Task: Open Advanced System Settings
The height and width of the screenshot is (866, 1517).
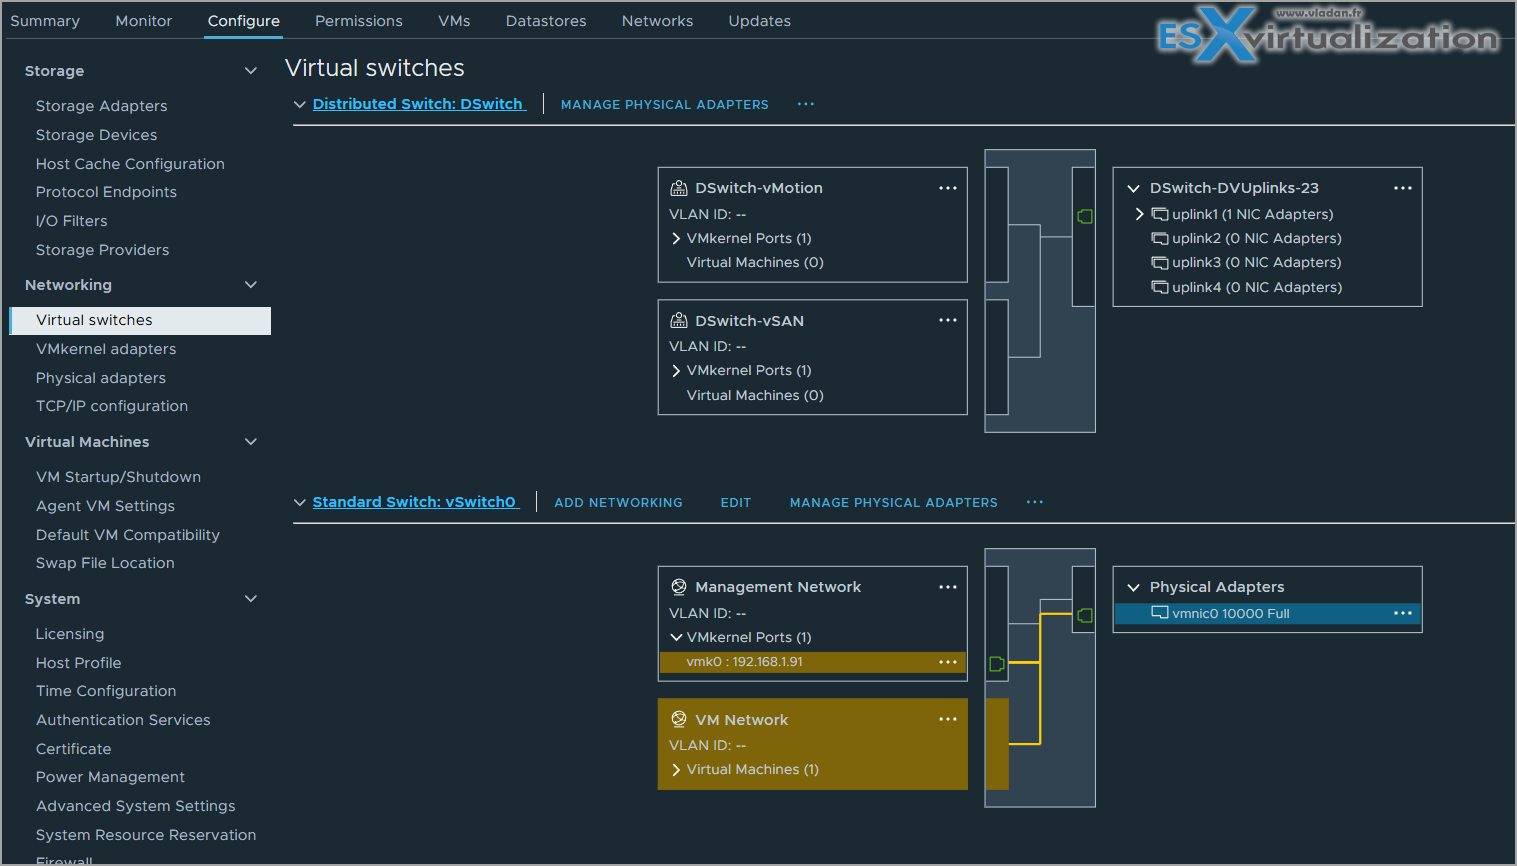Action: (x=136, y=806)
